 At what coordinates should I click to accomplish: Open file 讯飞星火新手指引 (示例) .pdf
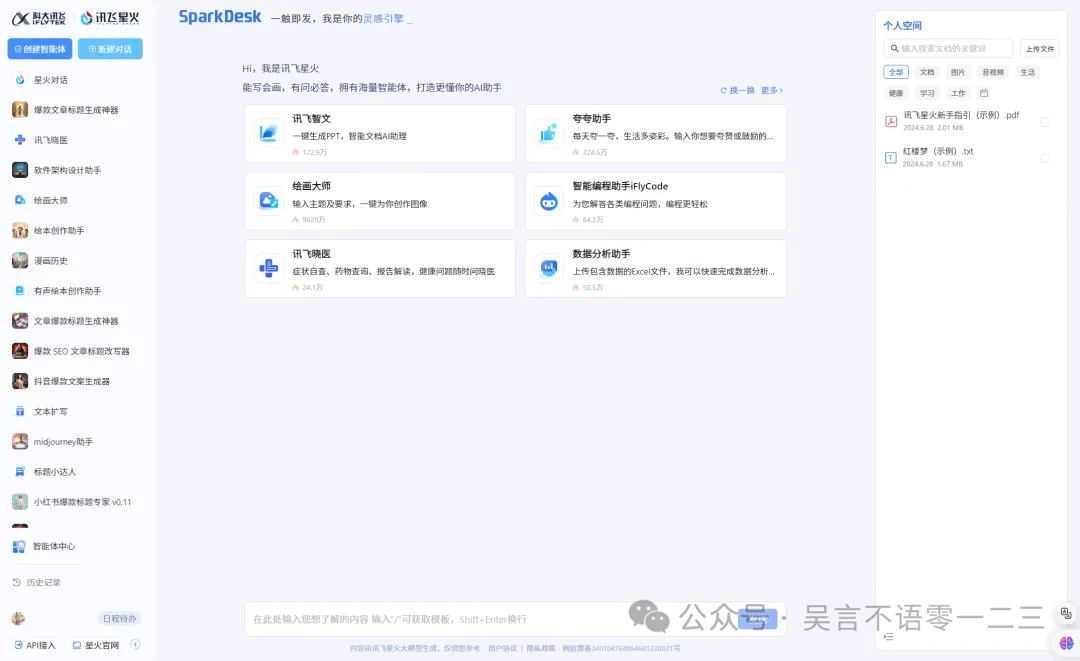tap(961, 115)
